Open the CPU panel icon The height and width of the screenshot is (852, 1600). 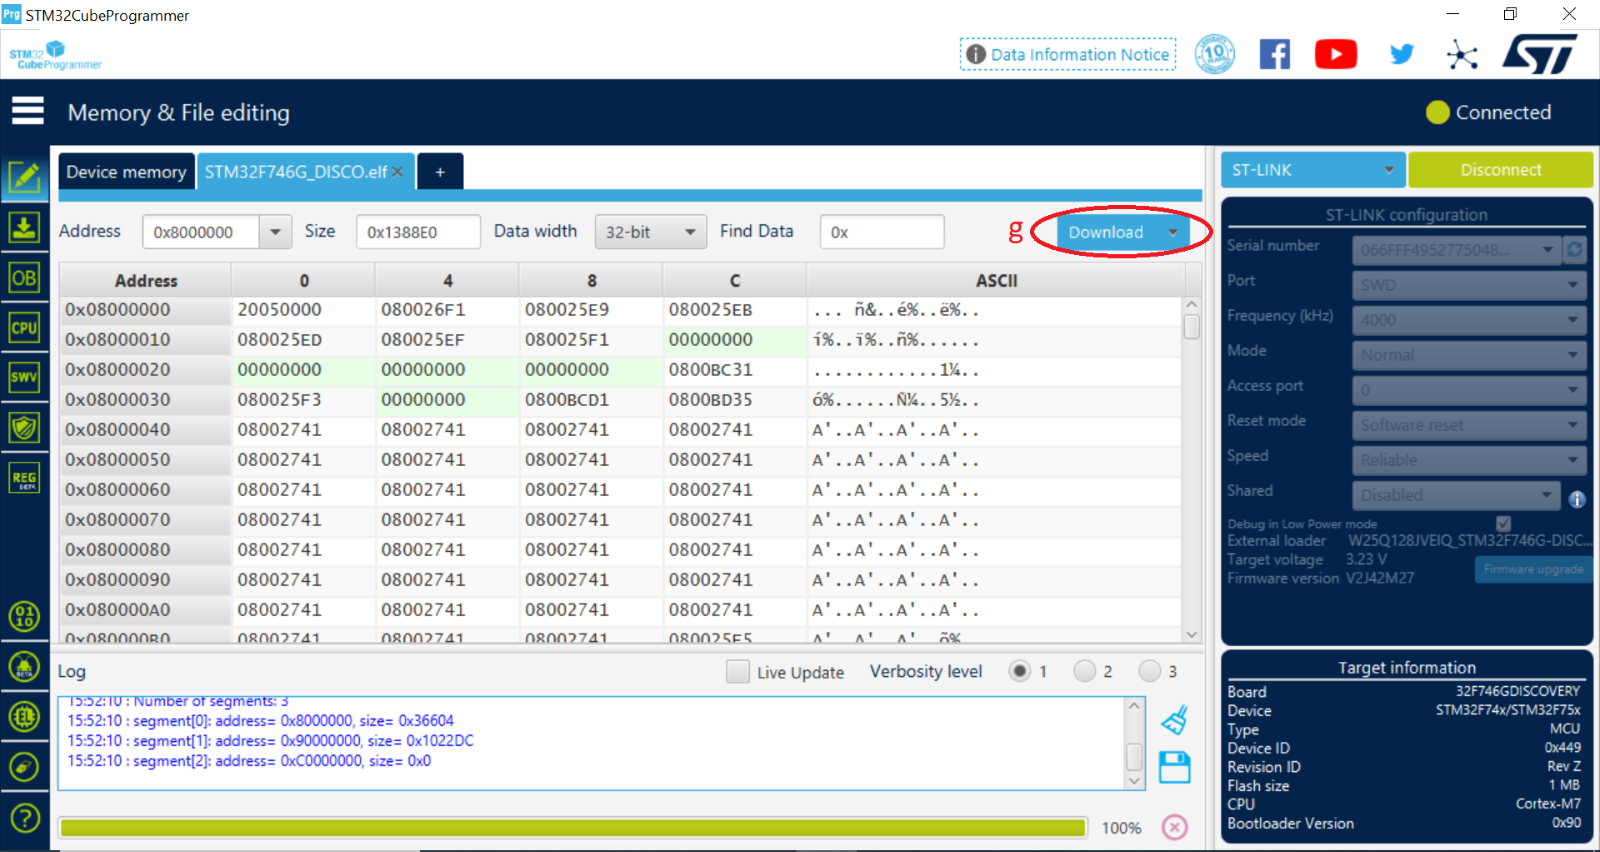pos(24,327)
